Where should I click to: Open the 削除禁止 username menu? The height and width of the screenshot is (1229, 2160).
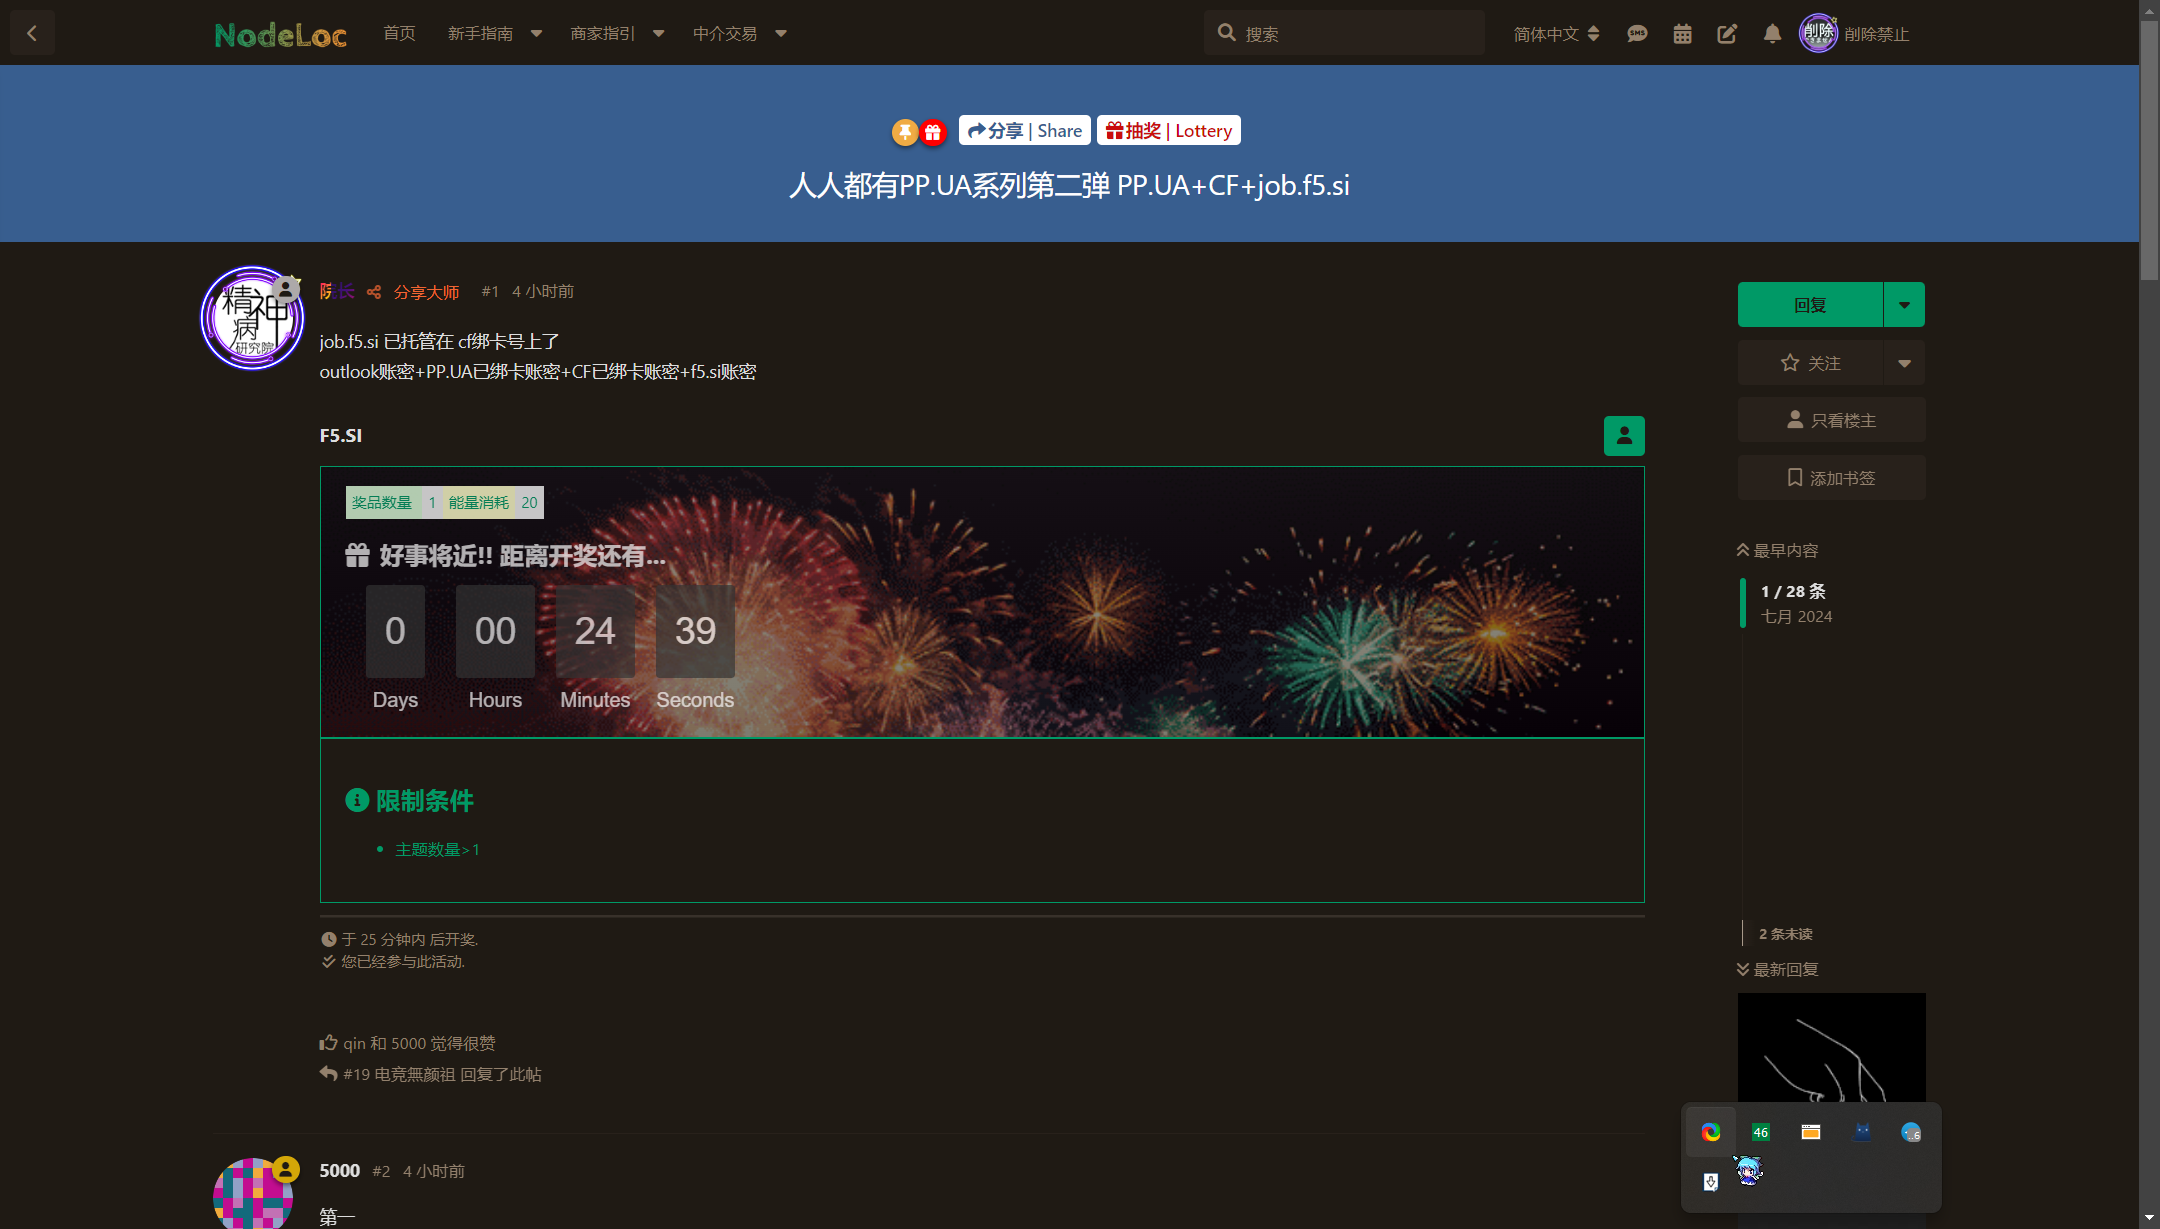click(x=1877, y=34)
